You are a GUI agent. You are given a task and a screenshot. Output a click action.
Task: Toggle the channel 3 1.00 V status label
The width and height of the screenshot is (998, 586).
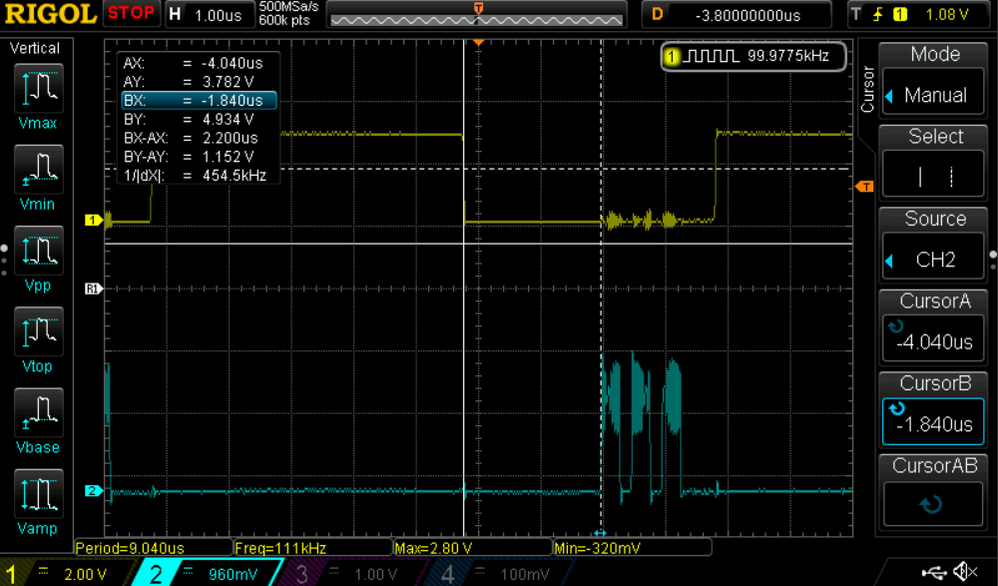click(353, 573)
